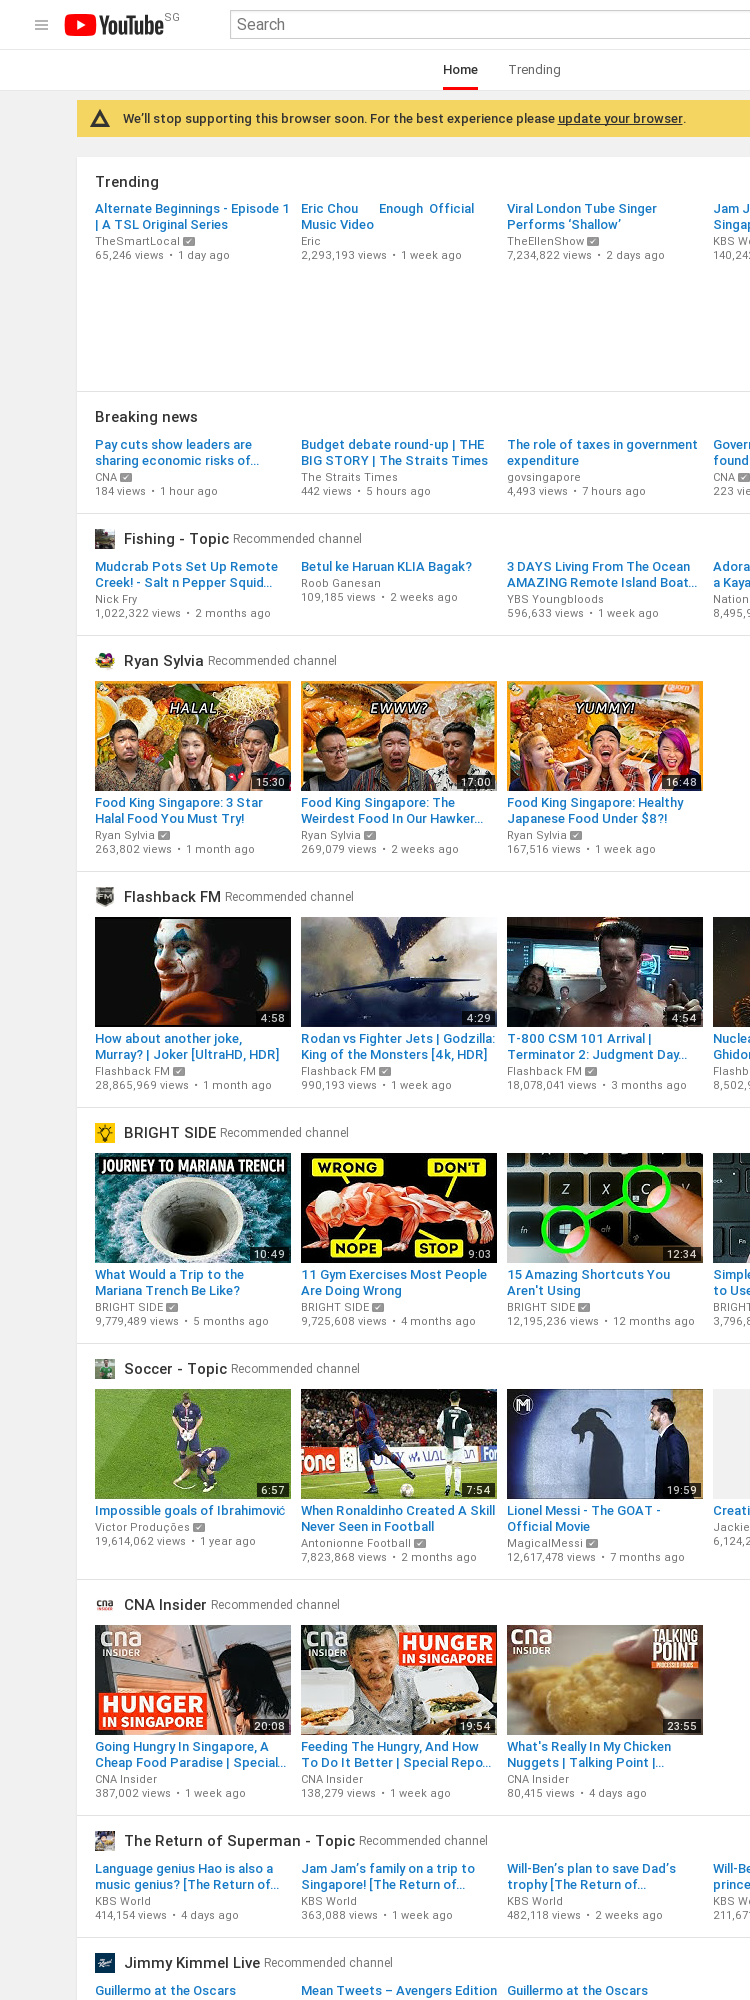750x2000 pixels.
Task: Open 'Mean Tweets – Avengers Edition' video
Action: [399, 1991]
